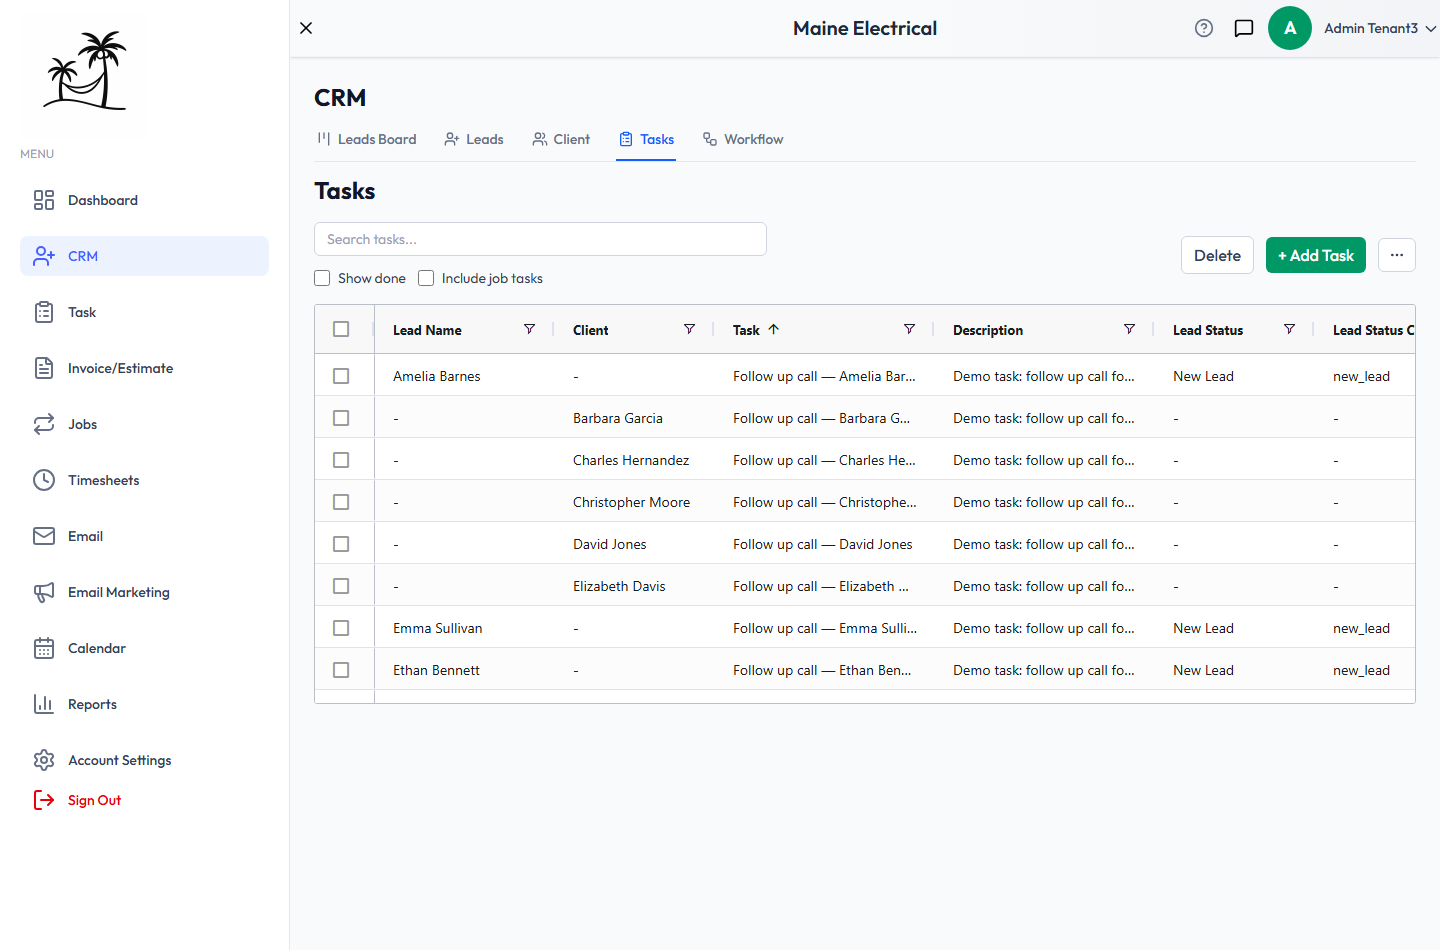Screen dimensions: 1440x950
Task: Close the sidebar with the X icon
Action: click(x=306, y=28)
